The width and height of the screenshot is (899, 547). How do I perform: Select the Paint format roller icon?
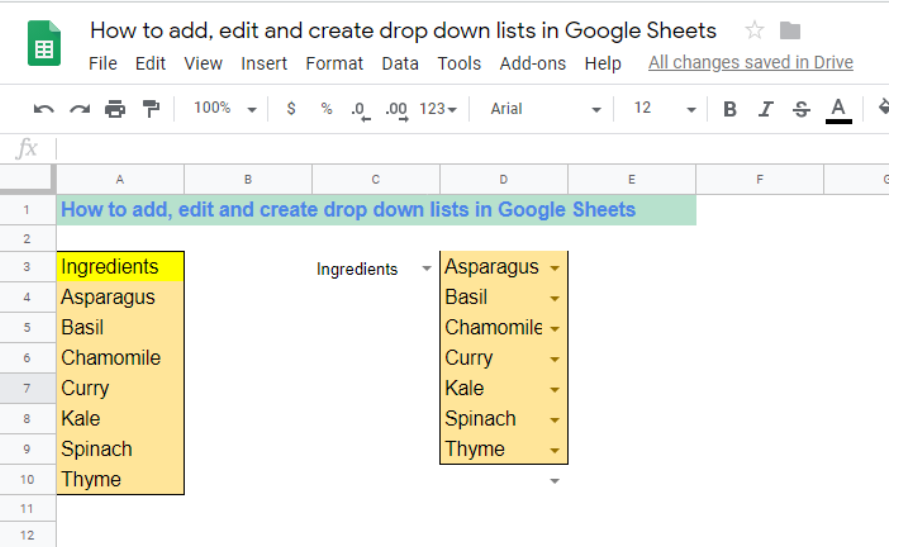pyautogui.click(x=151, y=108)
